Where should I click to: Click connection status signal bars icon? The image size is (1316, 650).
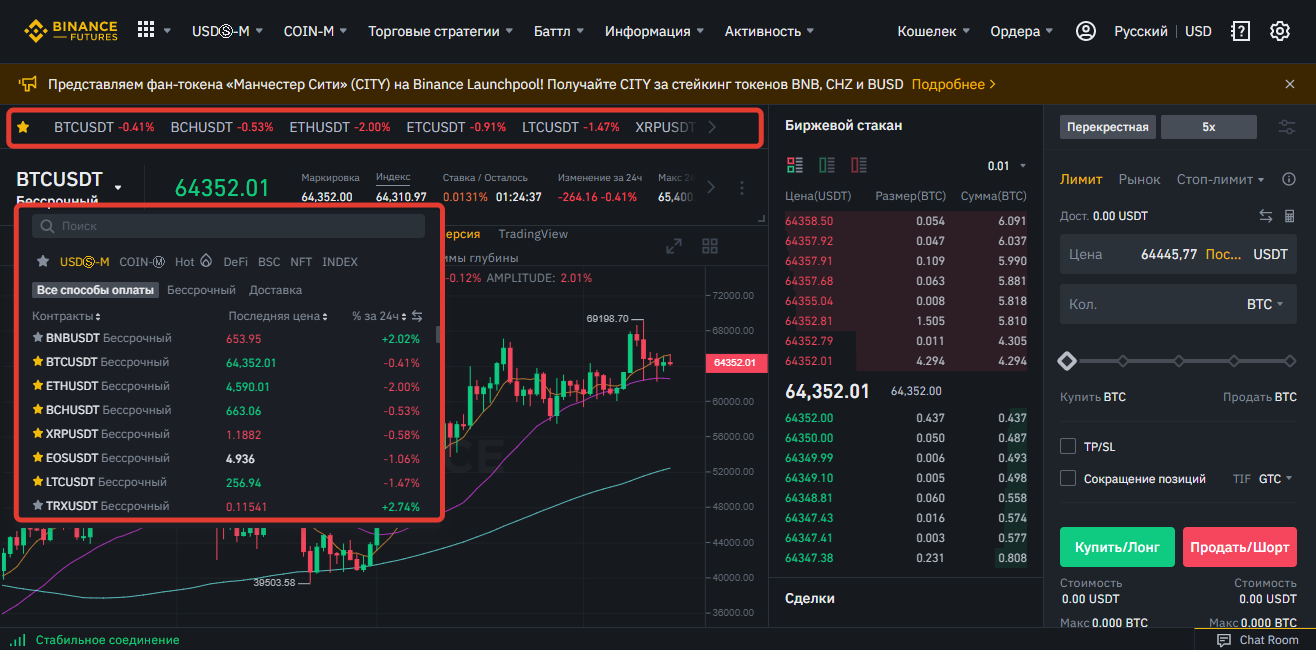(19, 640)
